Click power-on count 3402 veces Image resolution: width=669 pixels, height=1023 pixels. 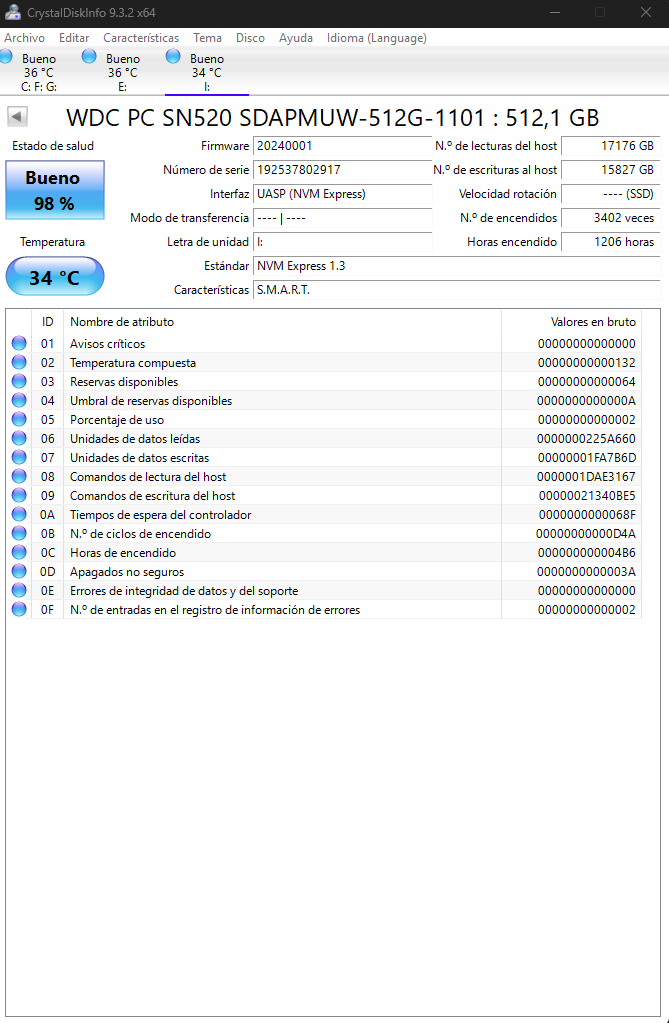[611, 218]
